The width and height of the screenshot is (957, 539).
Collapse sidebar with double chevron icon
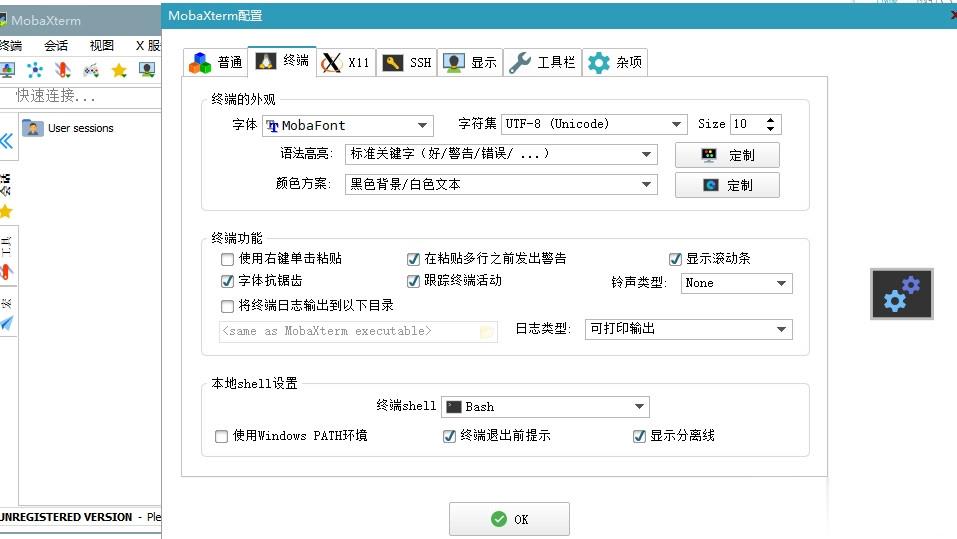pos(6,141)
